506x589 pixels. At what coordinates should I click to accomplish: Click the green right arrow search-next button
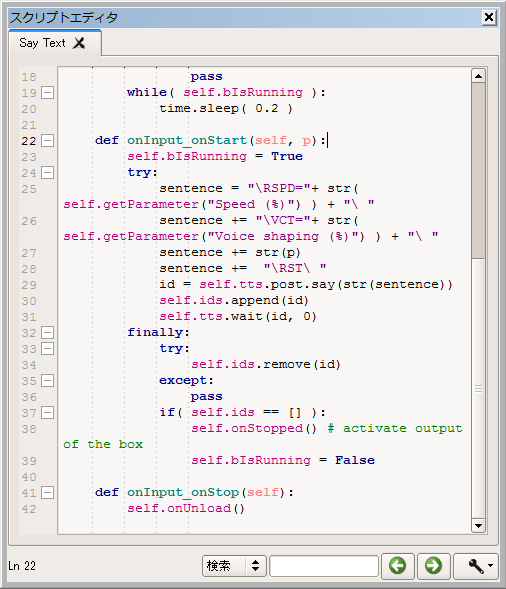click(x=433, y=566)
